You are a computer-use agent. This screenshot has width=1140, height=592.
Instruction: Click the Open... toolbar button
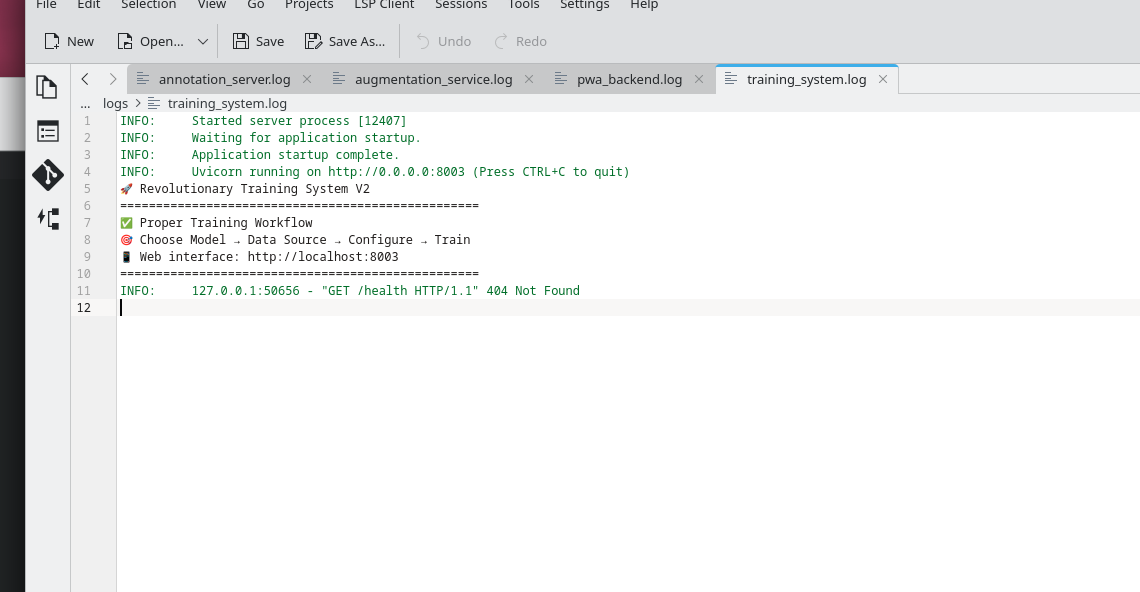click(150, 41)
